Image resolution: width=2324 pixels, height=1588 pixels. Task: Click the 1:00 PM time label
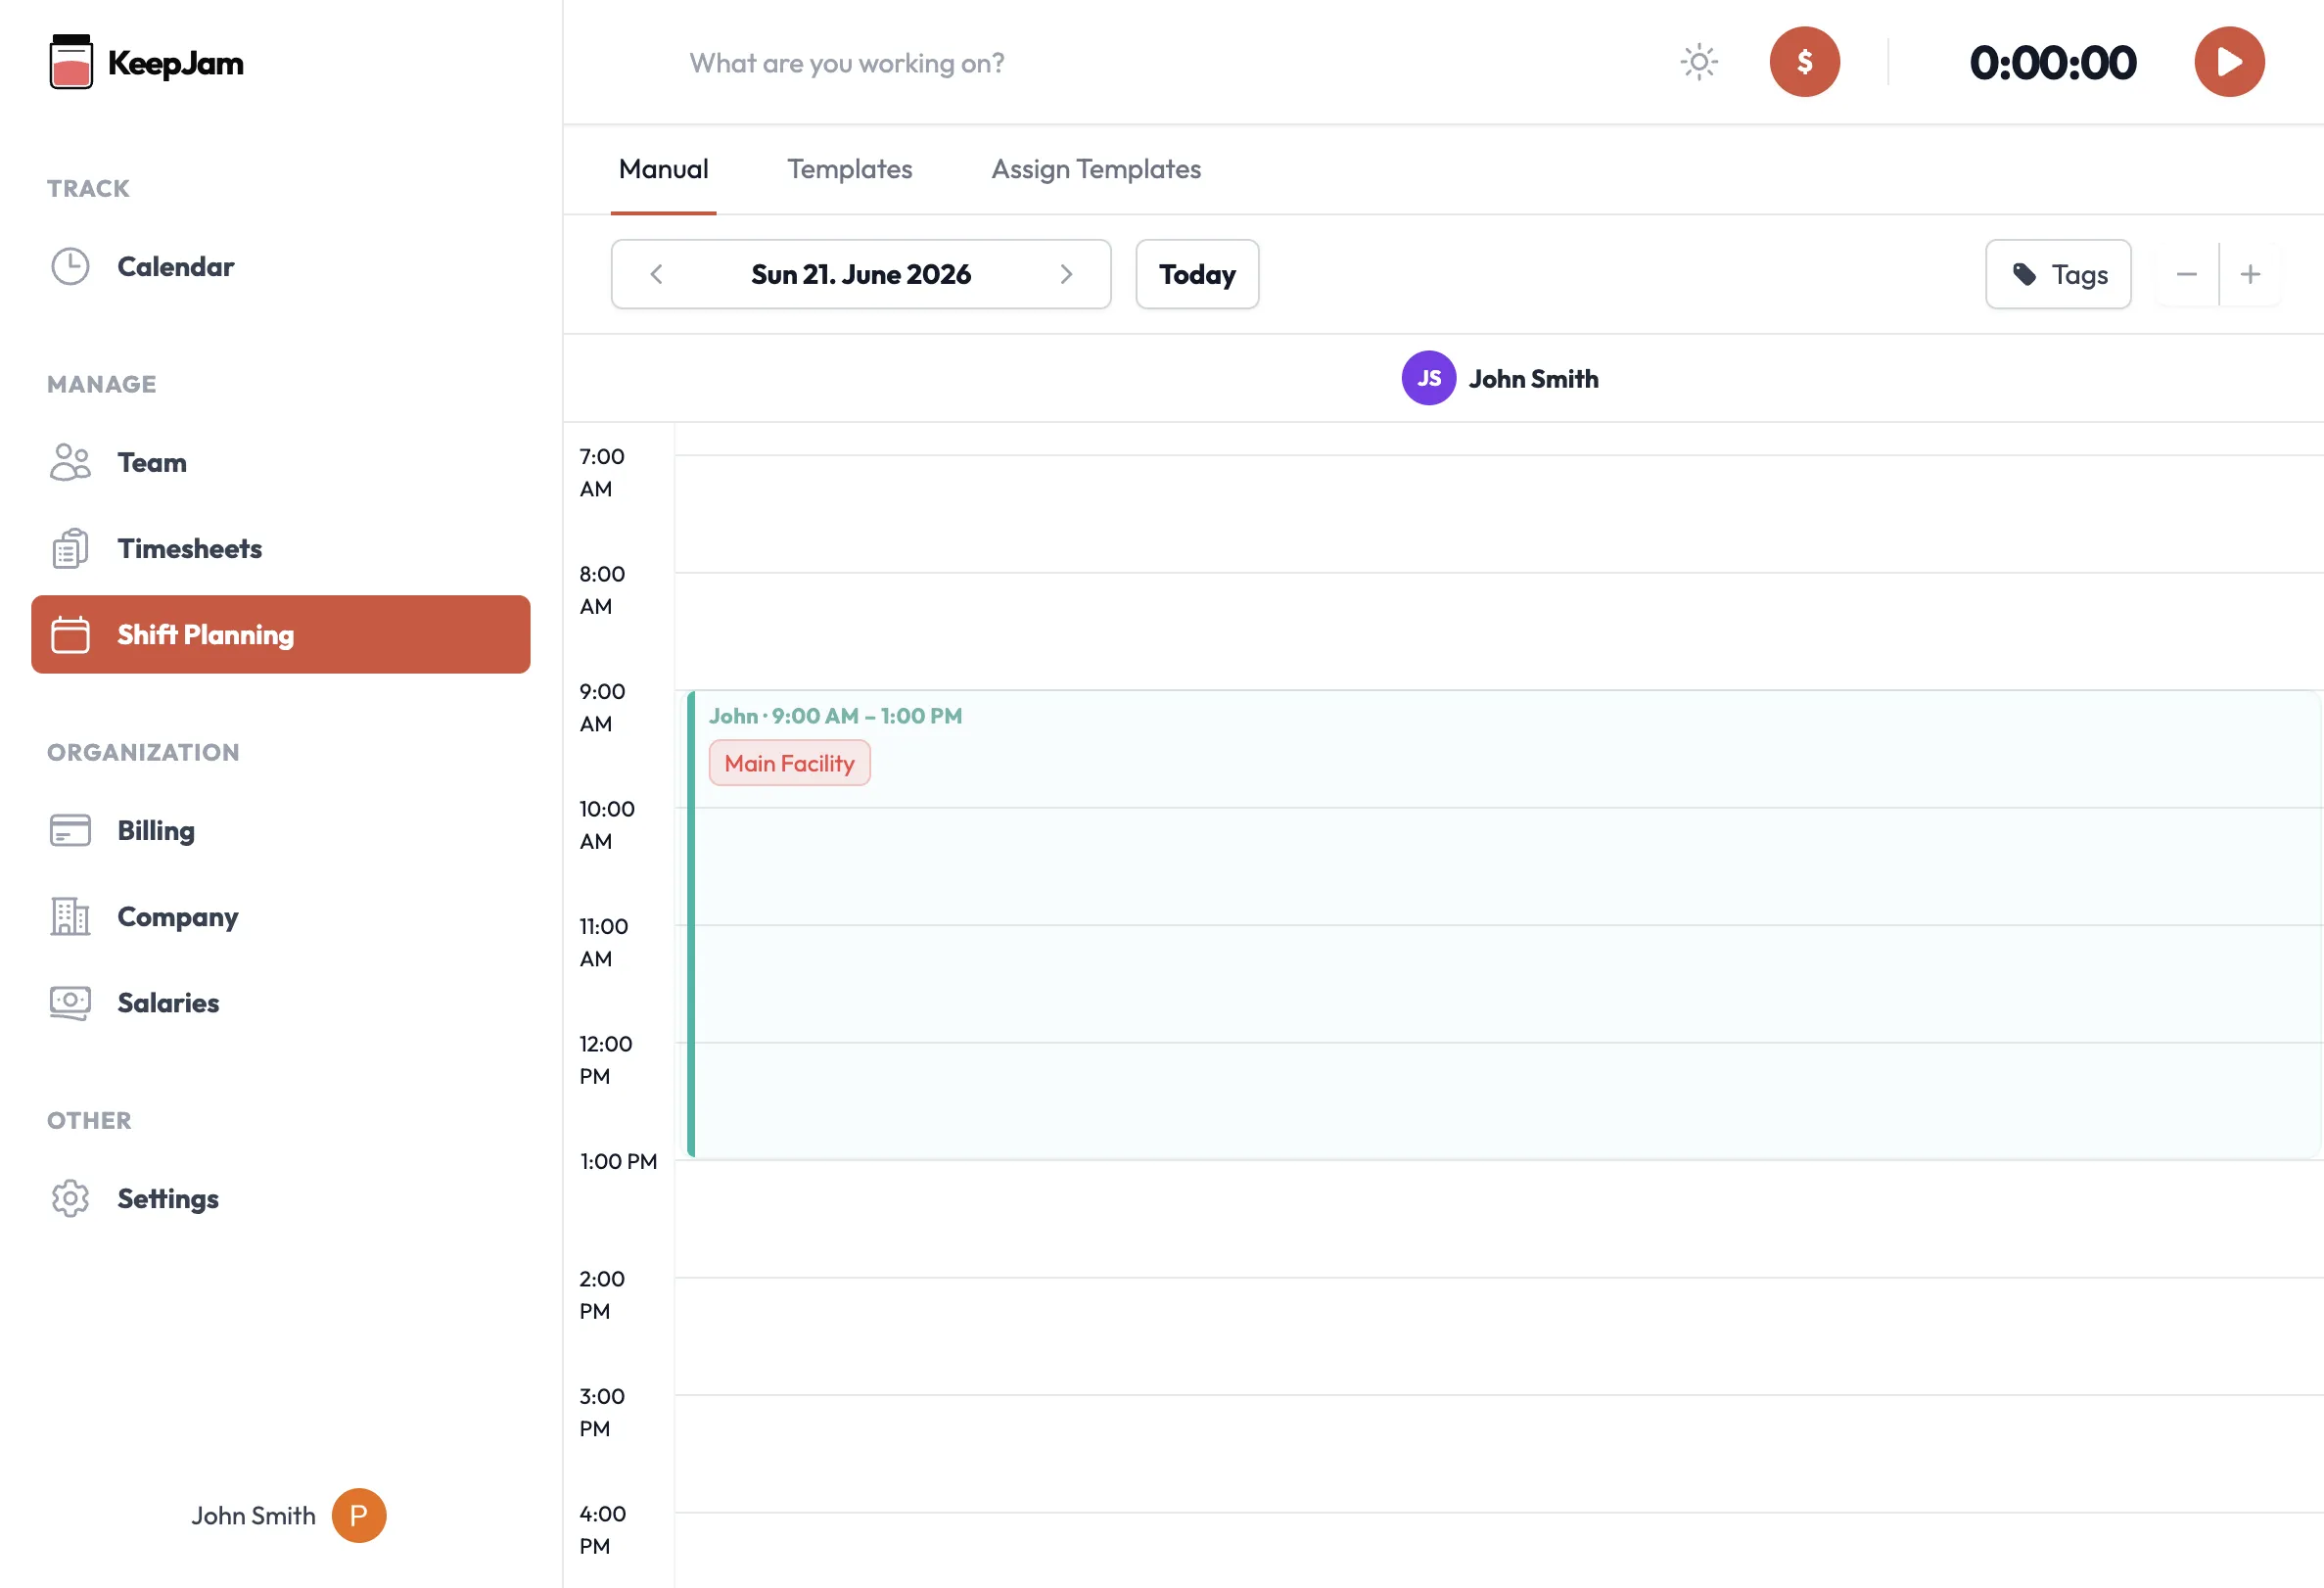(x=618, y=1161)
